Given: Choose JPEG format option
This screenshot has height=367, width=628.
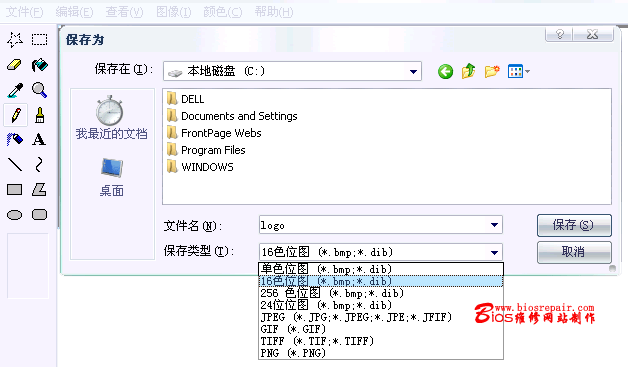Looking at the screenshot, I should (x=381, y=317).
